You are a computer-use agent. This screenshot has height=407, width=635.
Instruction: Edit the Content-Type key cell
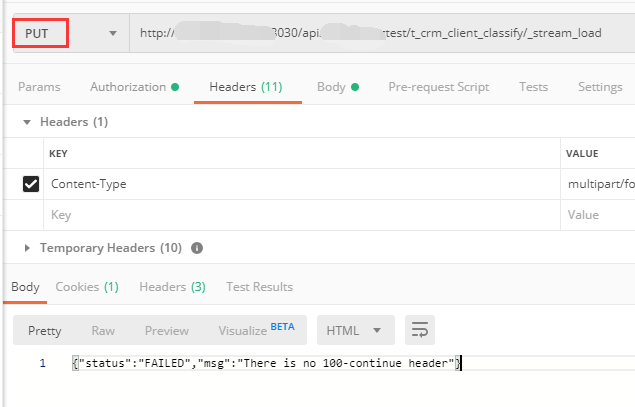[x=302, y=184]
